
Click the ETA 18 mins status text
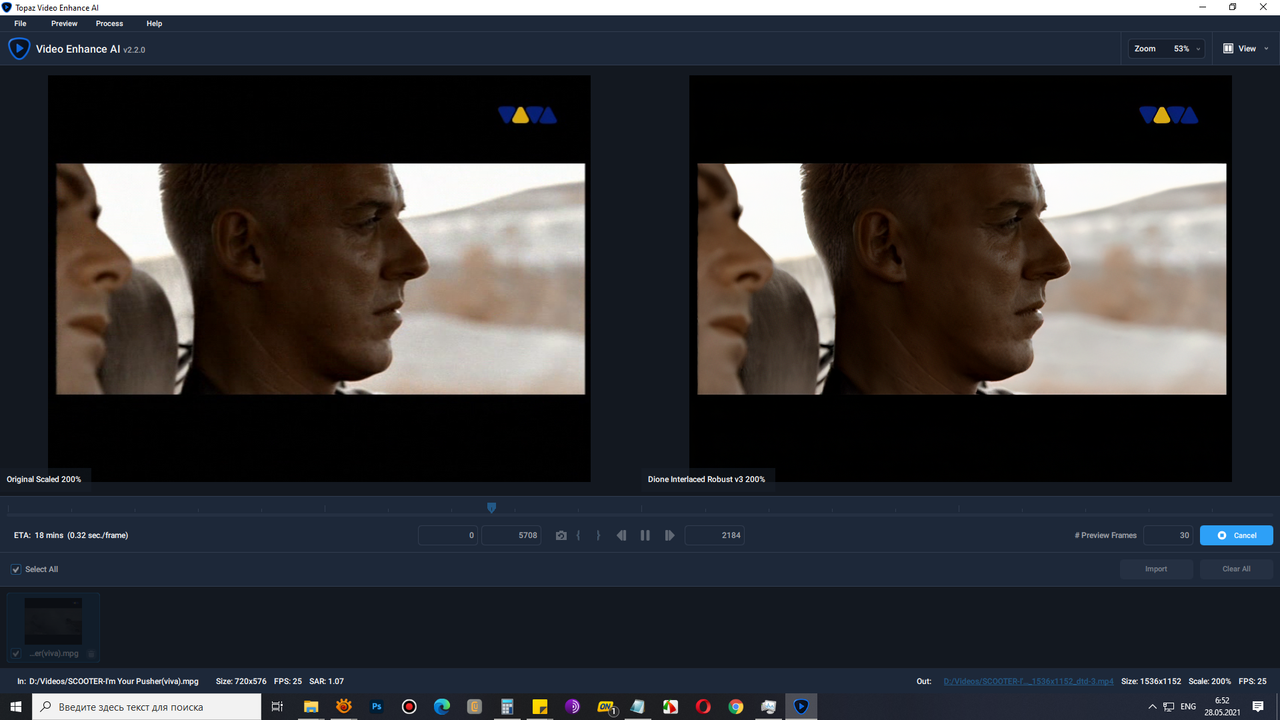coord(71,536)
